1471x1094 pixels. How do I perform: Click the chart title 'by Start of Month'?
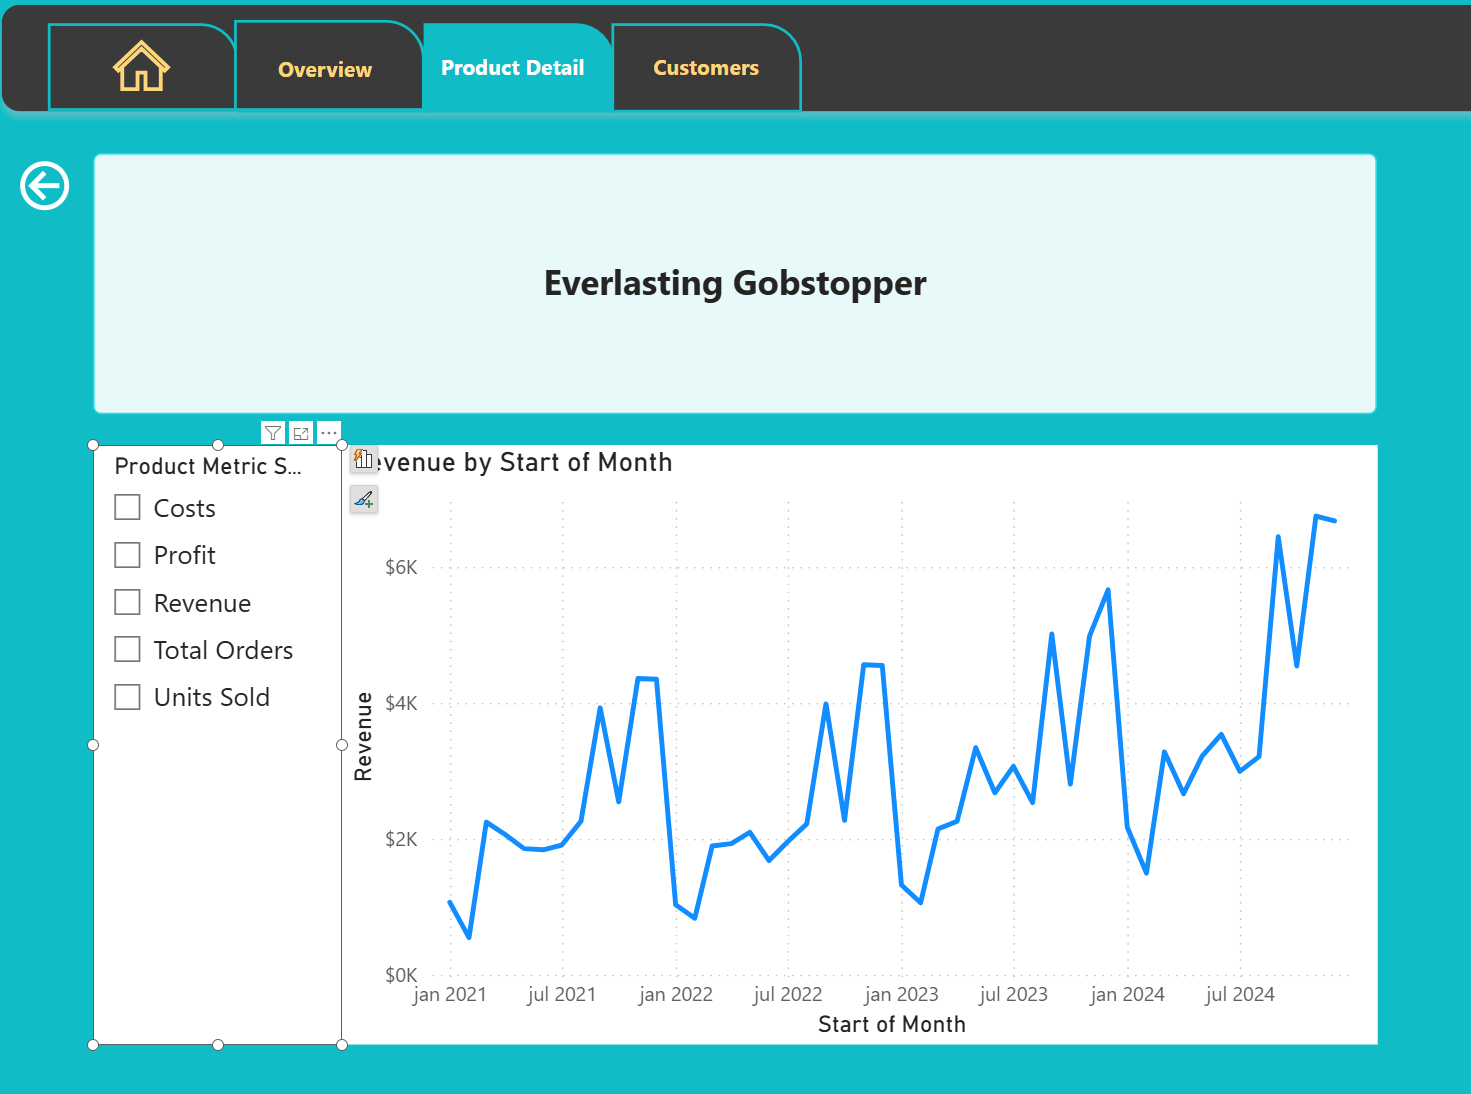click(568, 462)
